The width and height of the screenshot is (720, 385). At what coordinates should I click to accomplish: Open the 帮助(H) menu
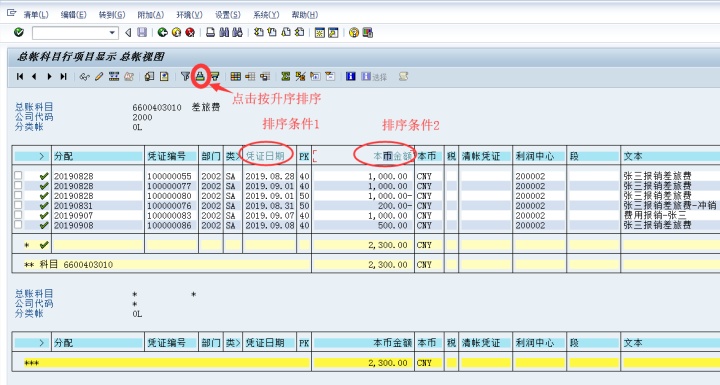coord(304,15)
